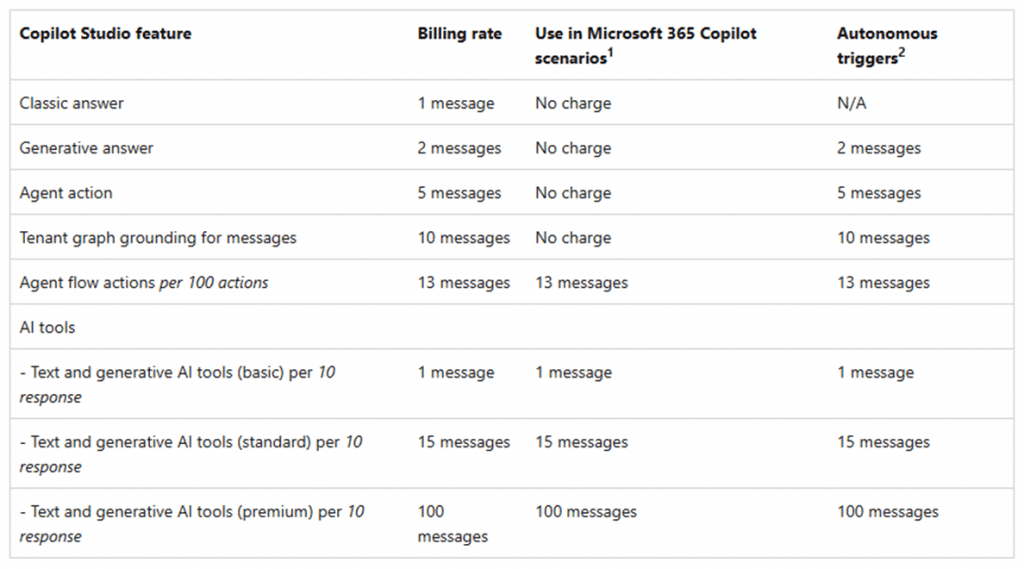Click the 'Copilot Studio feature' column header
This screenshot has width=1024, height=569.
(x=105, y=34)
